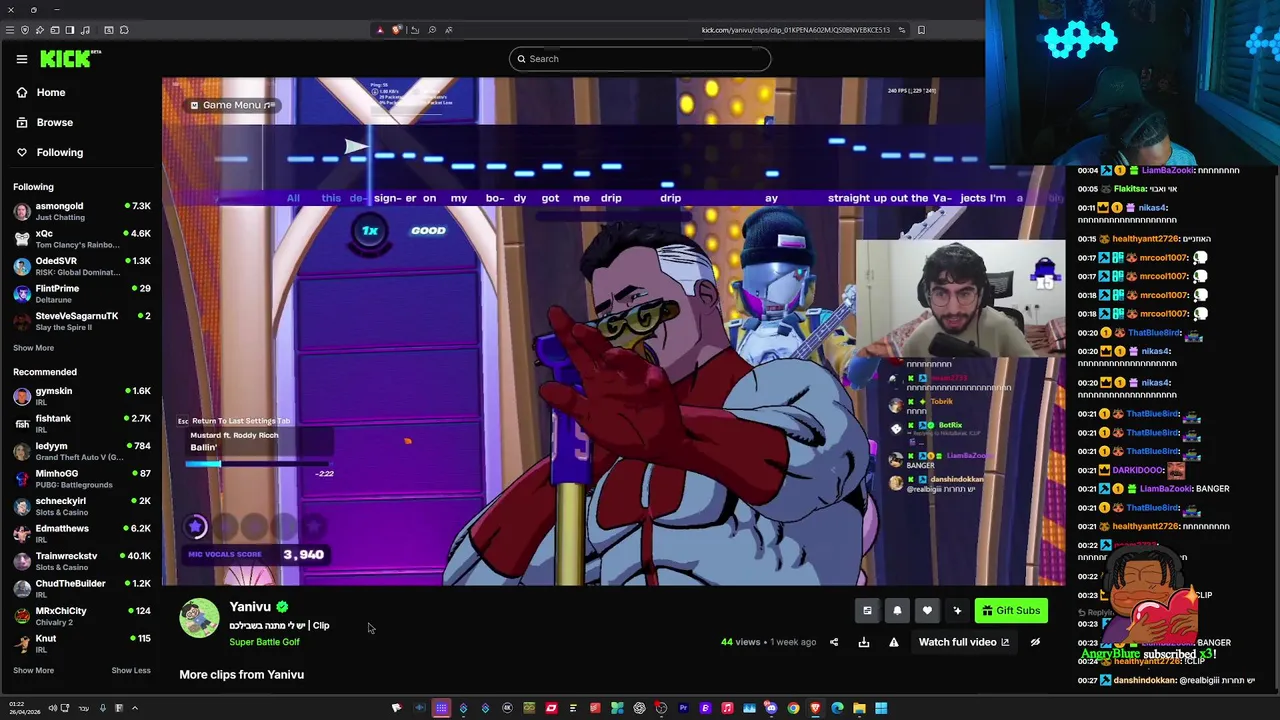Open Microsoft Edge from the taskbar
Screen dimensions: 1280x720
(x=837, y=708)
